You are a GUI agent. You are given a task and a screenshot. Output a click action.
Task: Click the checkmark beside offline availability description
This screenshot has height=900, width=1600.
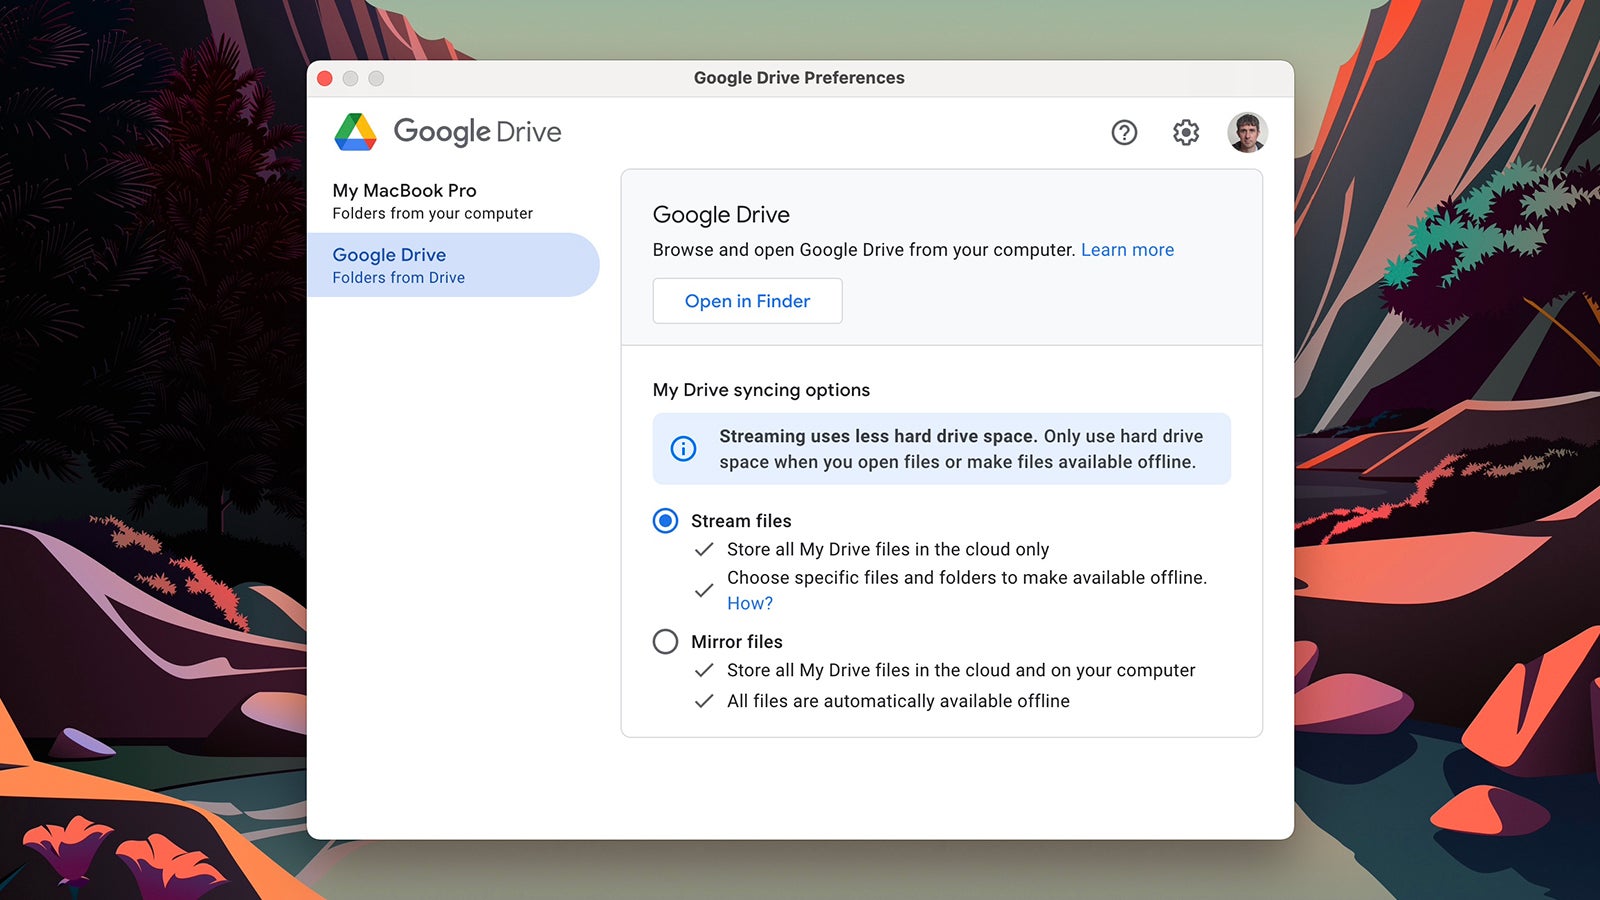pyautogui.click(x=704, y=701)
